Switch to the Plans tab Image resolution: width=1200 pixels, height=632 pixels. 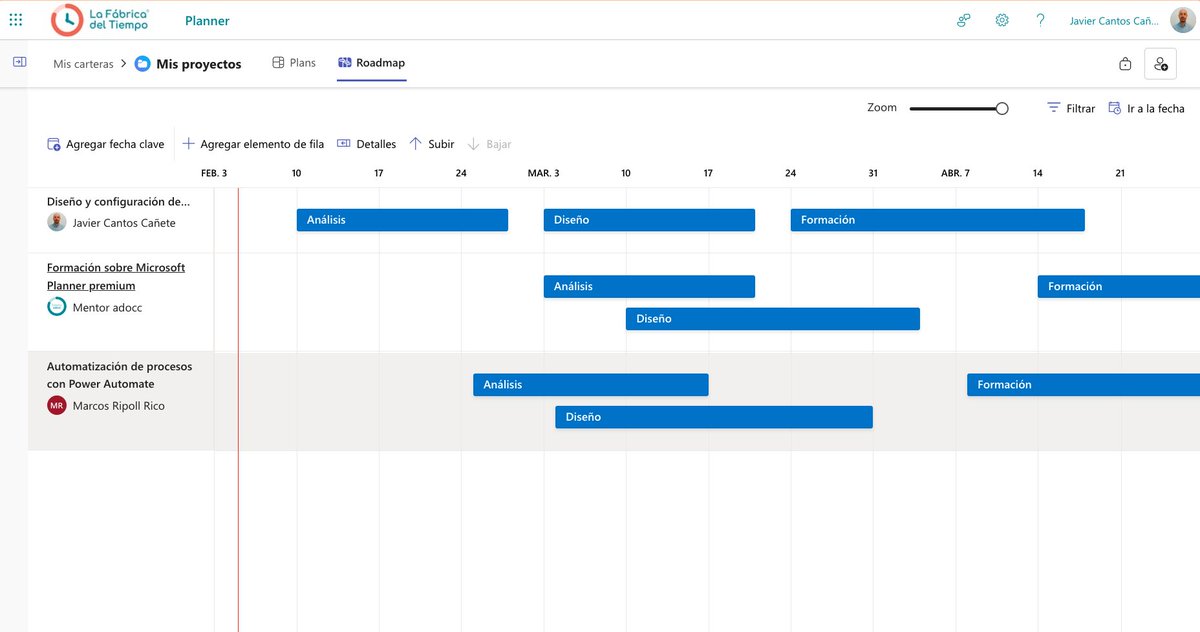click(x=294, y=63)
